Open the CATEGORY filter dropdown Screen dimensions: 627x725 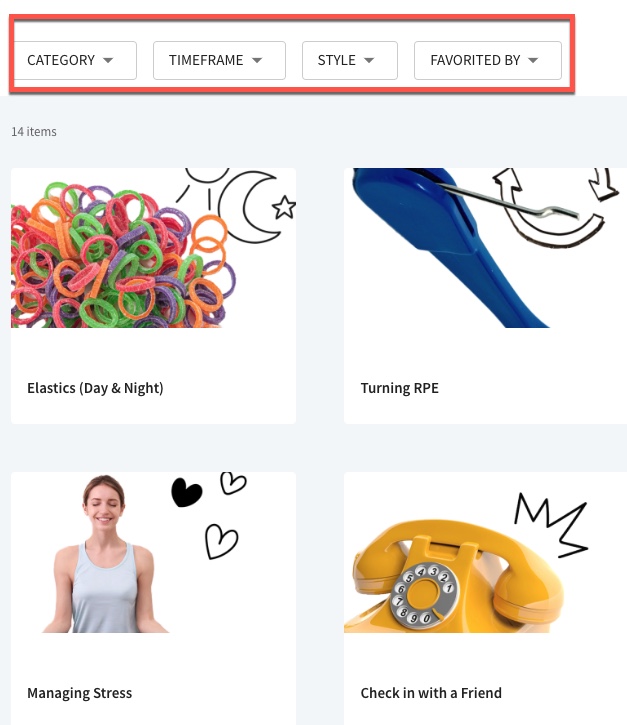coord(75,61)
